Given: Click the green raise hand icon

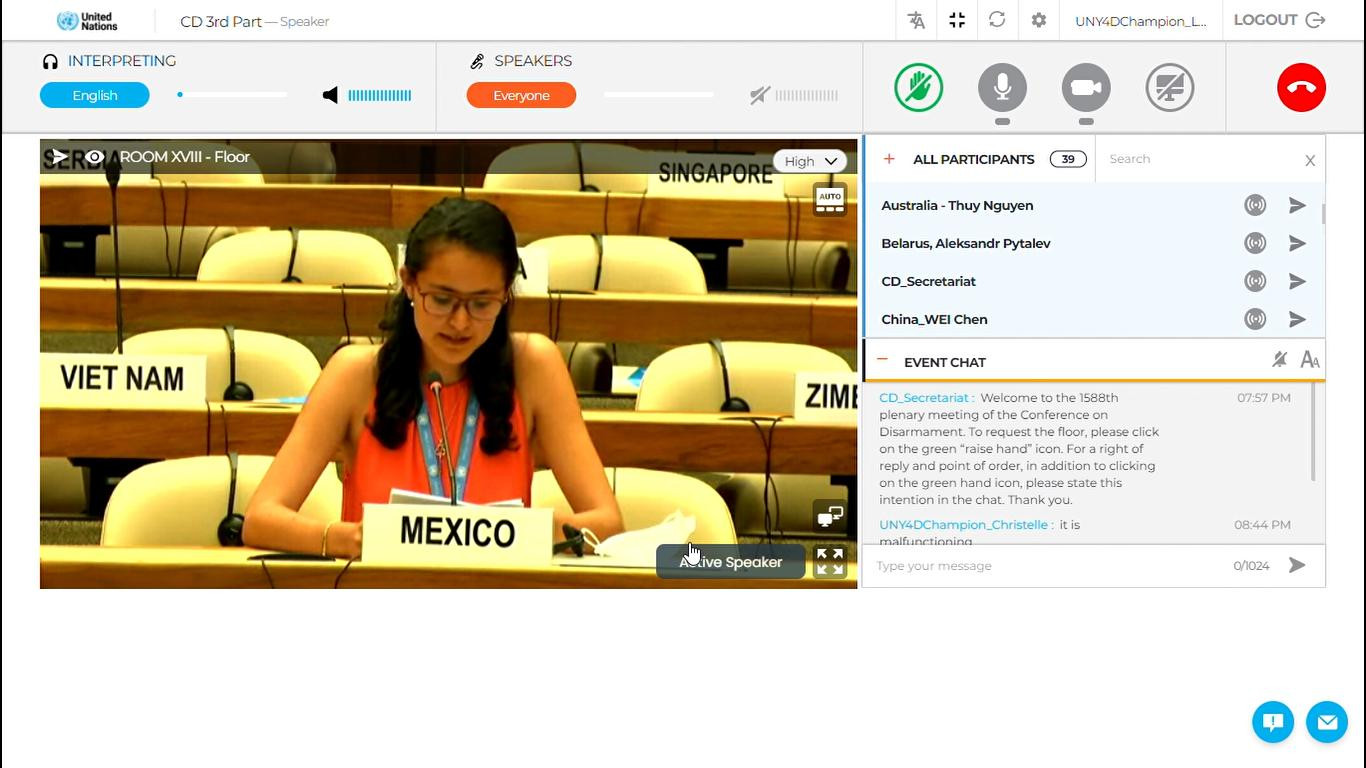Looking at the screenshot, I should pyautogui.click(x=918, y=87).
